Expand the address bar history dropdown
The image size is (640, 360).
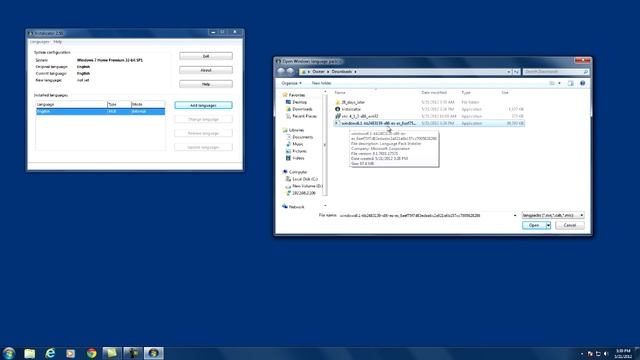(509, 72)
